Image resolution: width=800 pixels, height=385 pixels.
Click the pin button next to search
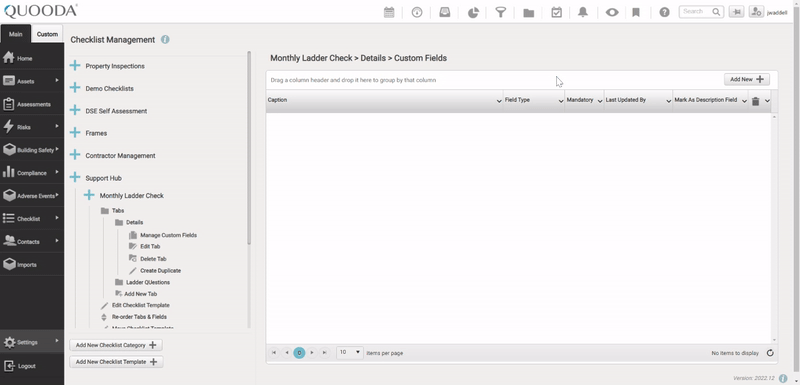736,12
